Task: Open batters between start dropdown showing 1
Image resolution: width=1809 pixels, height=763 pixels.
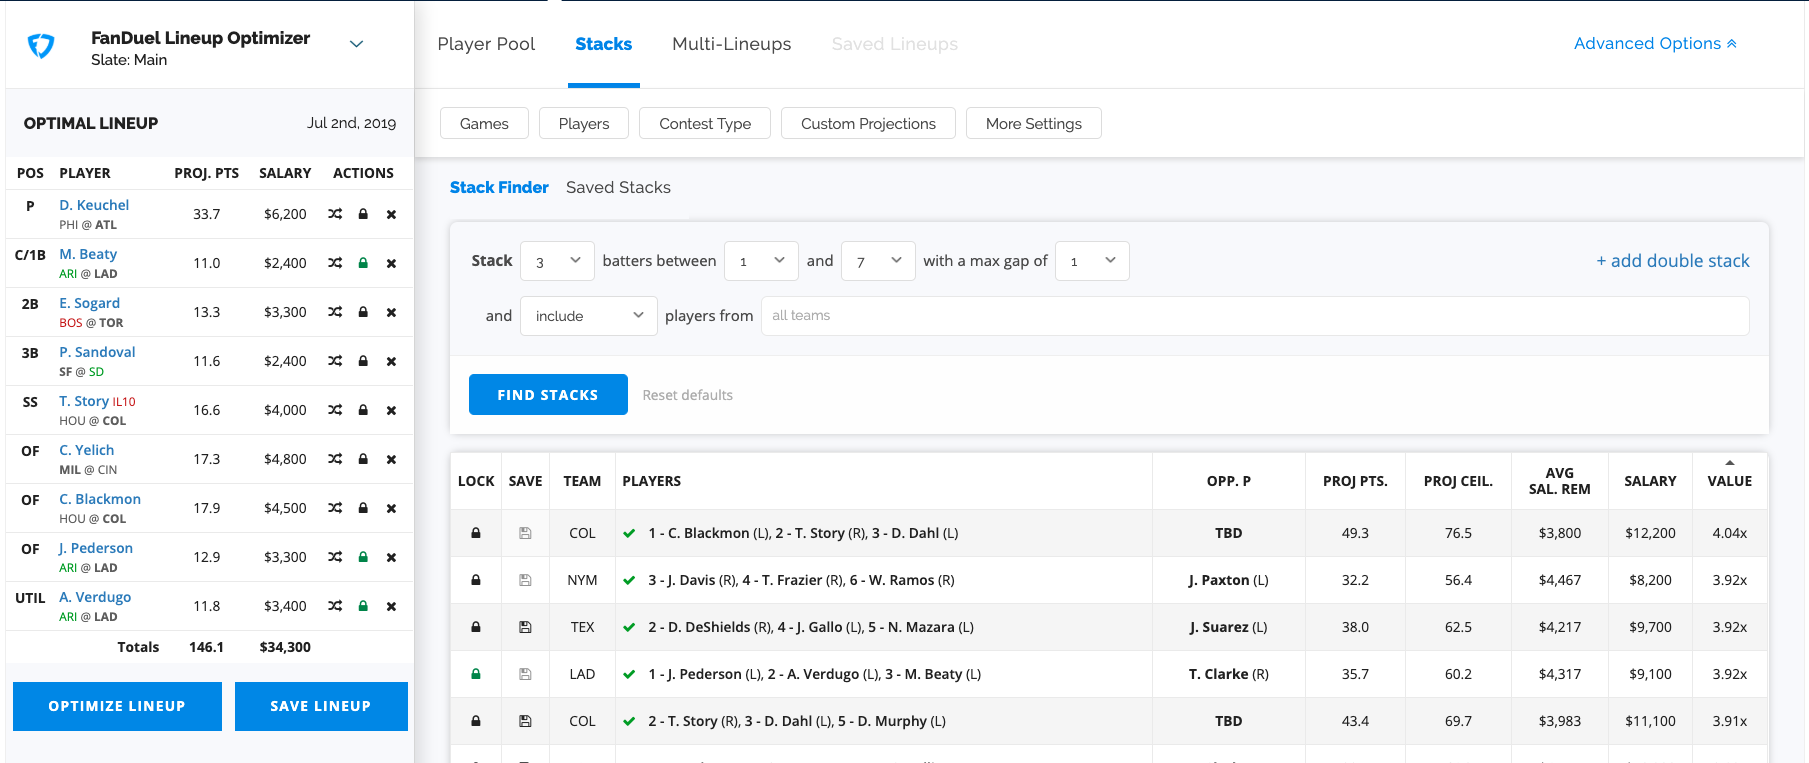Action: (x=761, y=261)
